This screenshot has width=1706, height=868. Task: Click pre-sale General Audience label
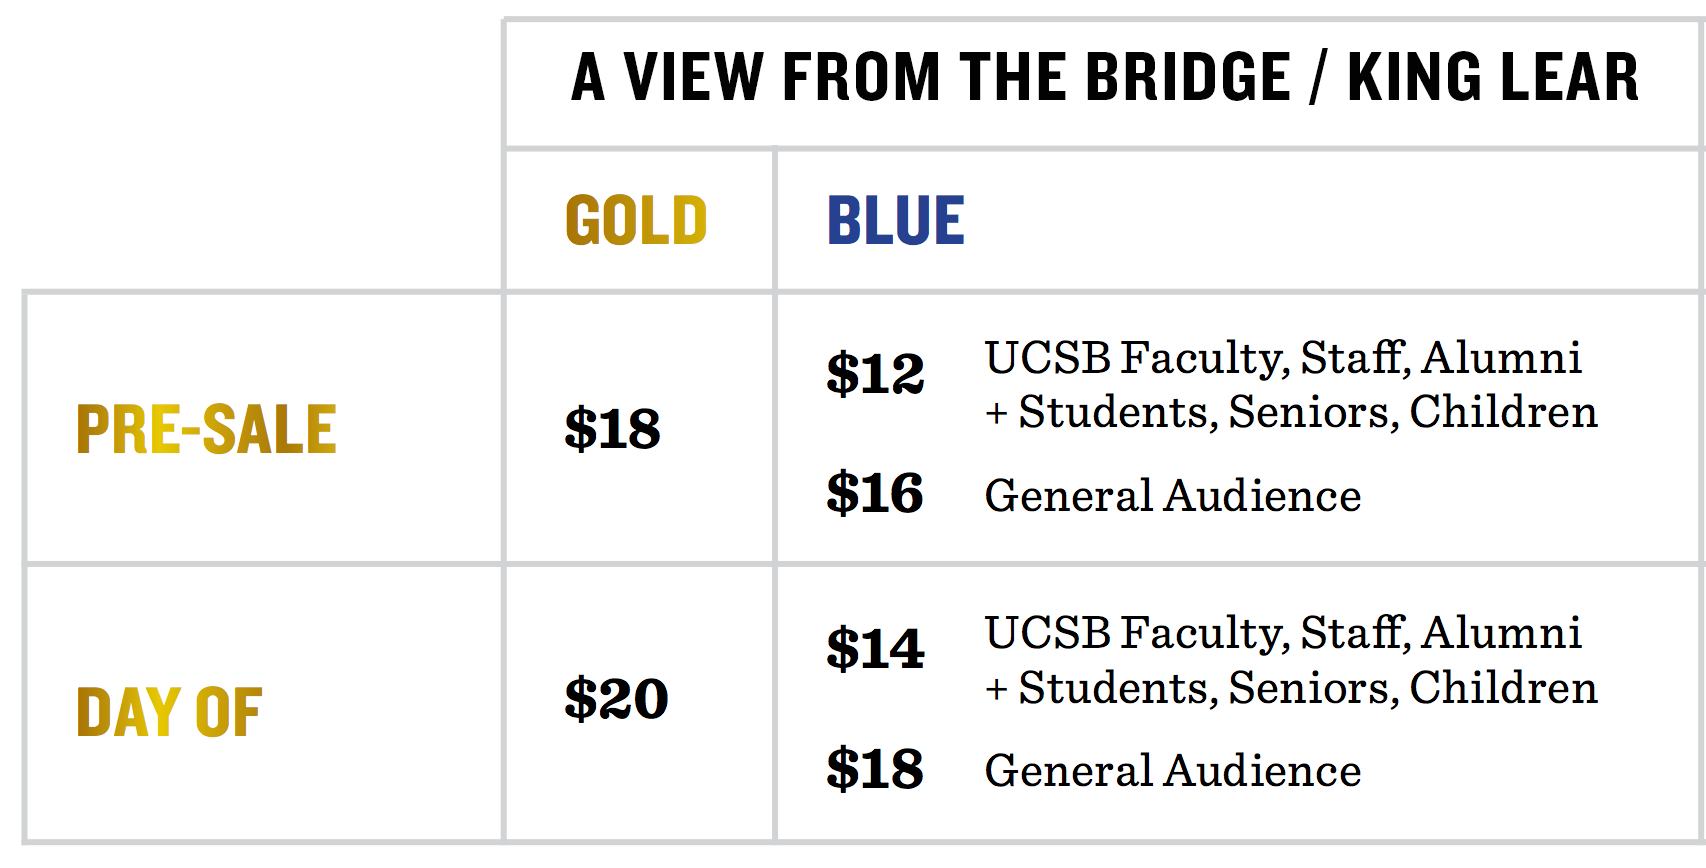tap(1173, 496)
